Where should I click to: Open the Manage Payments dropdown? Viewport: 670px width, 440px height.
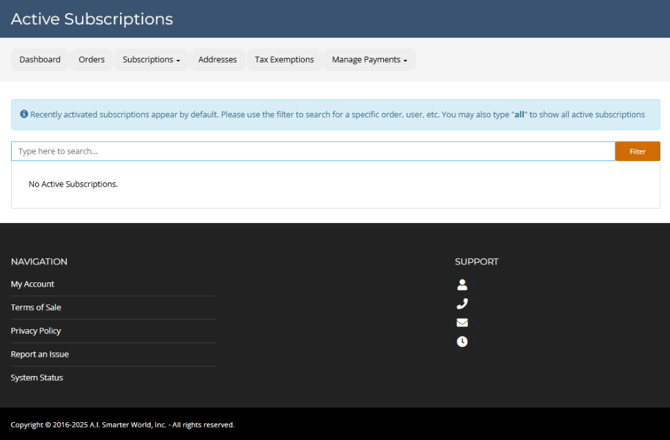[x=369, y=60]
